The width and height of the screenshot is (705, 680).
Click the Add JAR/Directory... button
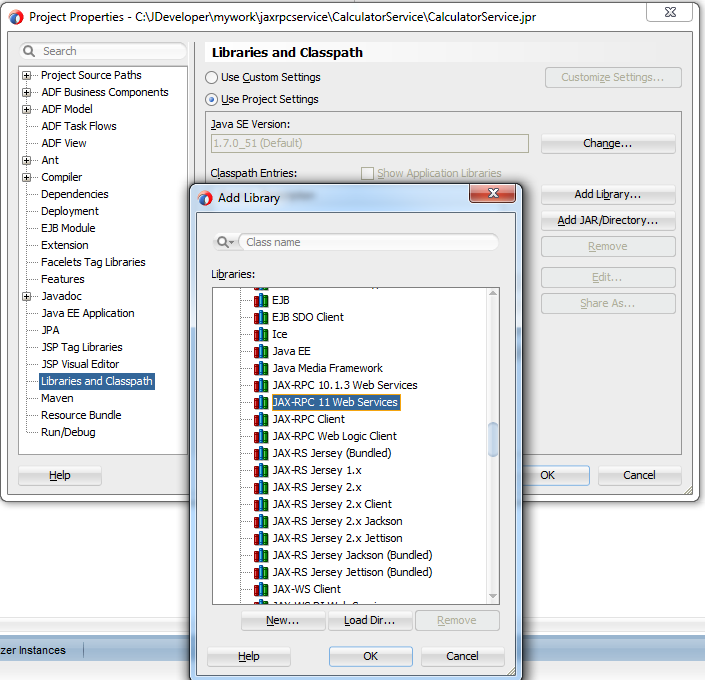(x=608, y=221)
